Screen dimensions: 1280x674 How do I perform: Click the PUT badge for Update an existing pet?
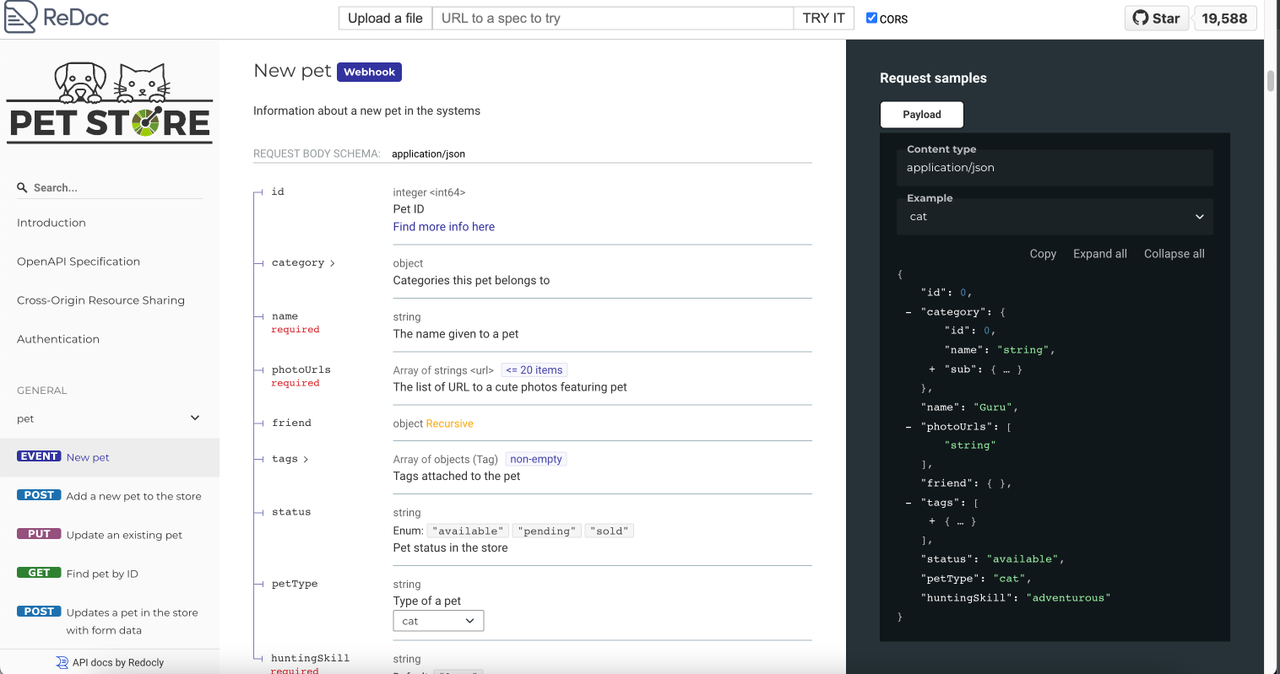coord(38,533)
